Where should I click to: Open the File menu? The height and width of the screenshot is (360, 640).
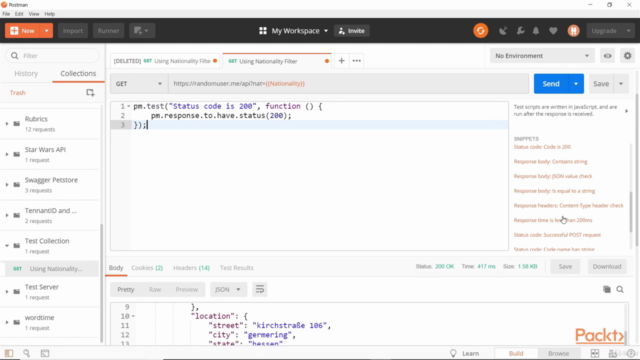6,14
